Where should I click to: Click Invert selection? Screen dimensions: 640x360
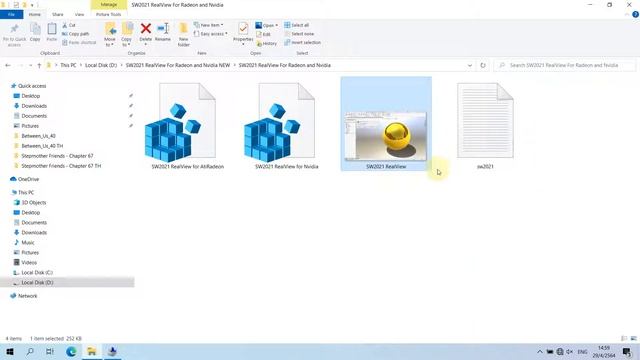click(302, 42)
